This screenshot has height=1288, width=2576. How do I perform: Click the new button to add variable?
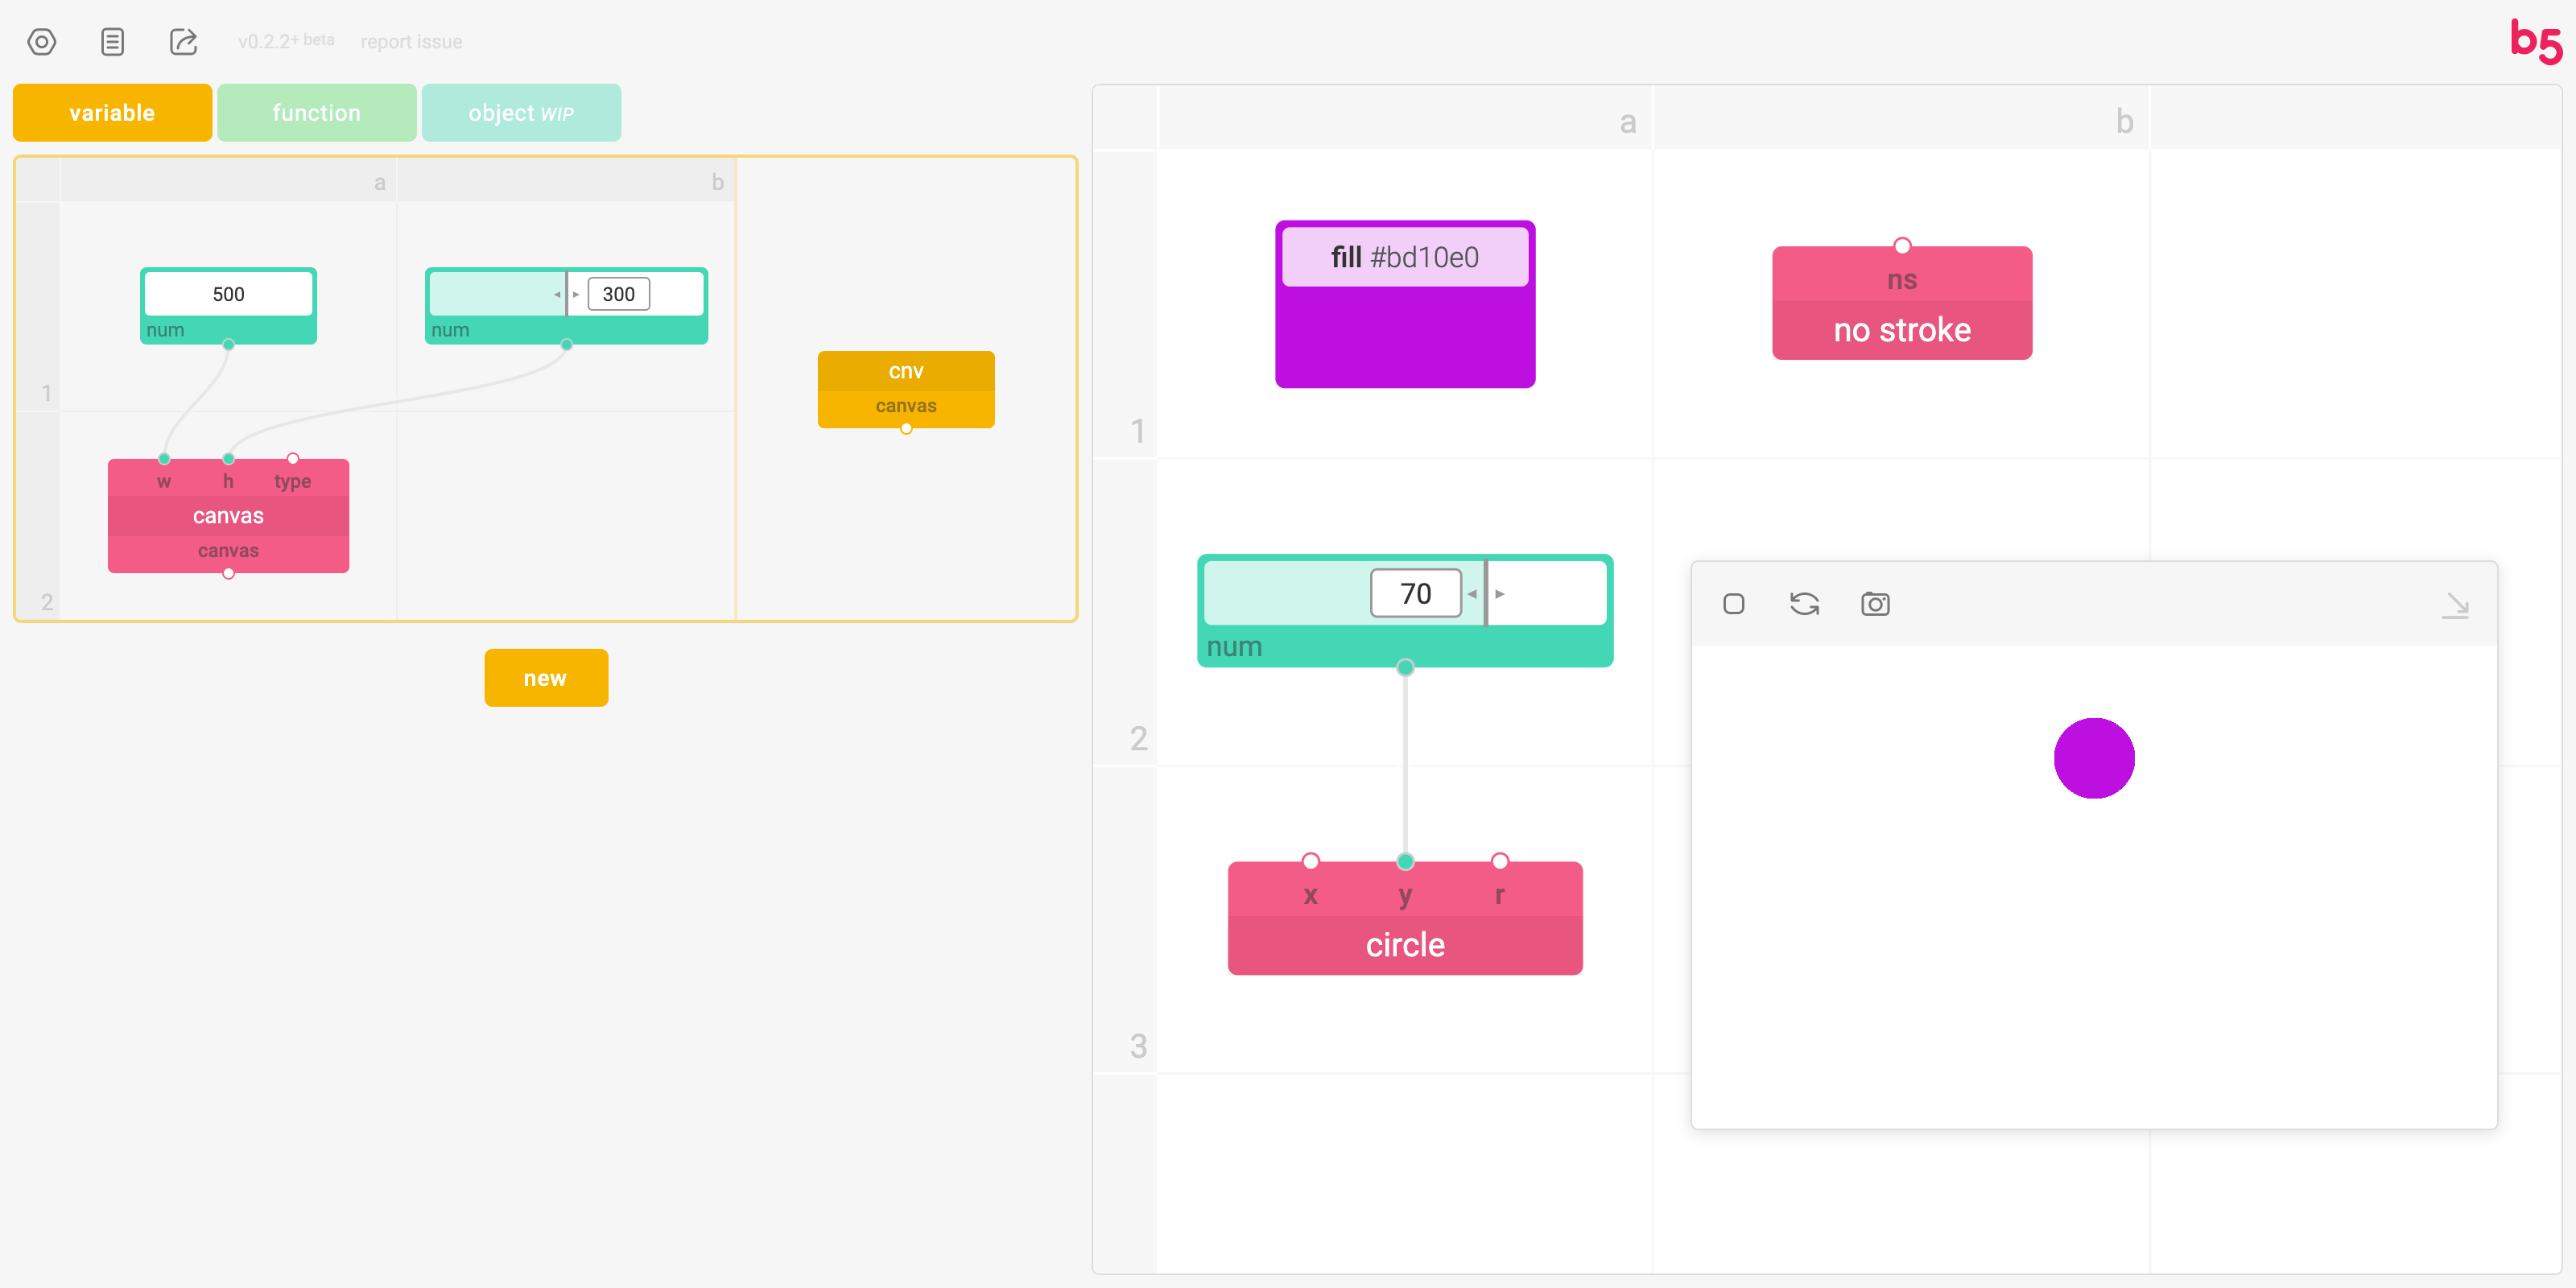(x=546, y=679)
